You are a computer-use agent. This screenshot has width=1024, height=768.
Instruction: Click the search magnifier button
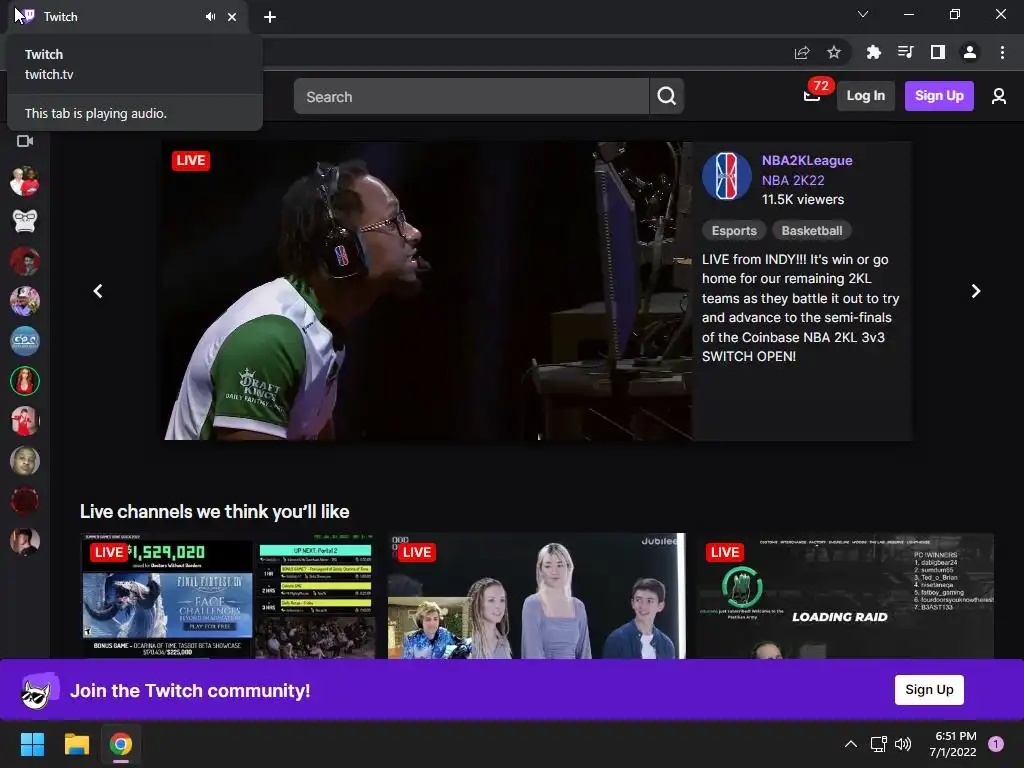(666, 96)
